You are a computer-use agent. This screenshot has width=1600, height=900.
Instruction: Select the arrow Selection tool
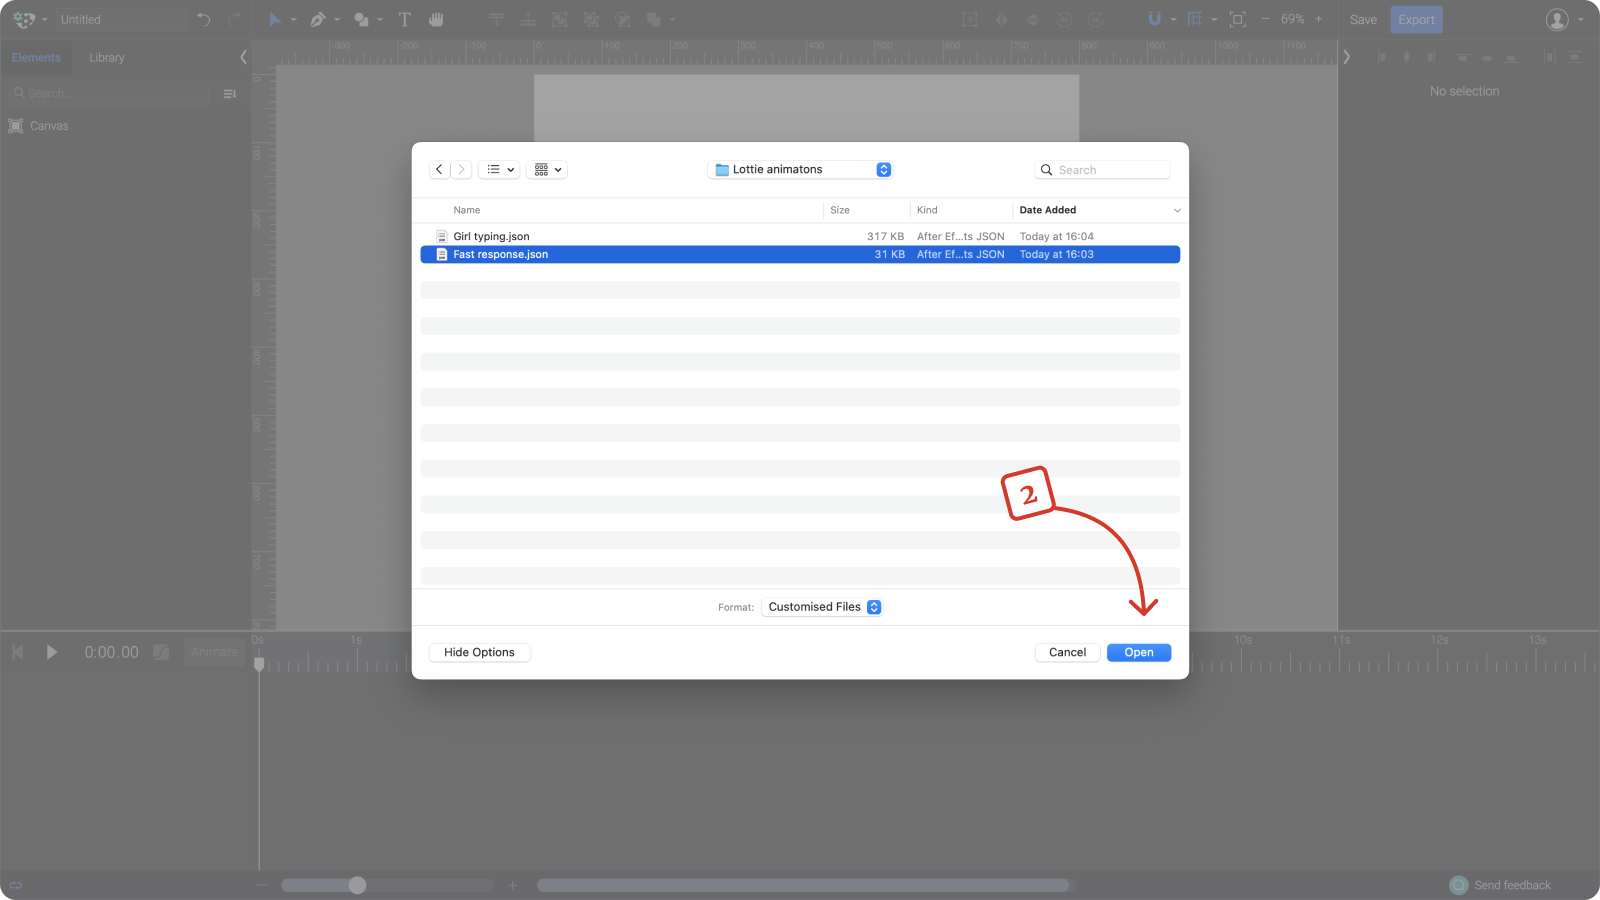point(273,19)
